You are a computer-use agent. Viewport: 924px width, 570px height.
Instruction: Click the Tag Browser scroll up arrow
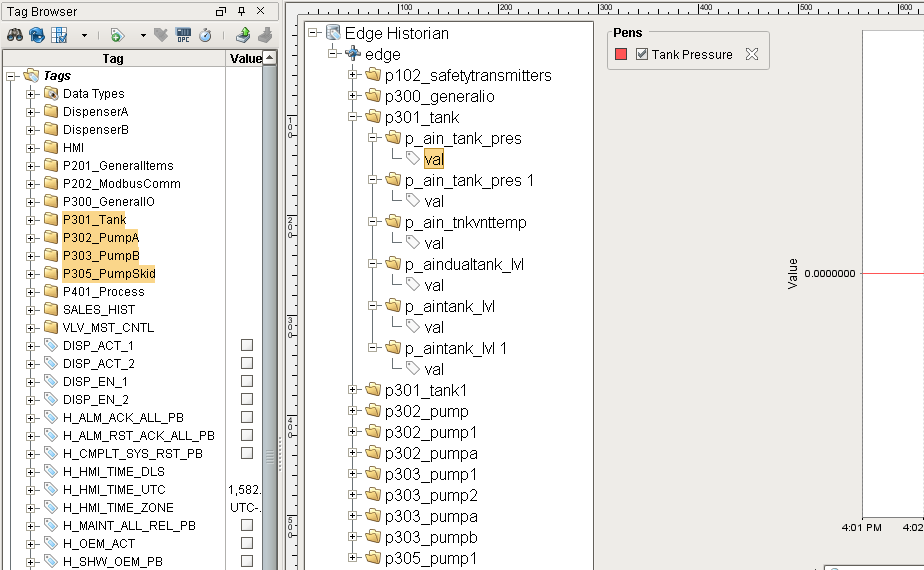(269, 57)
